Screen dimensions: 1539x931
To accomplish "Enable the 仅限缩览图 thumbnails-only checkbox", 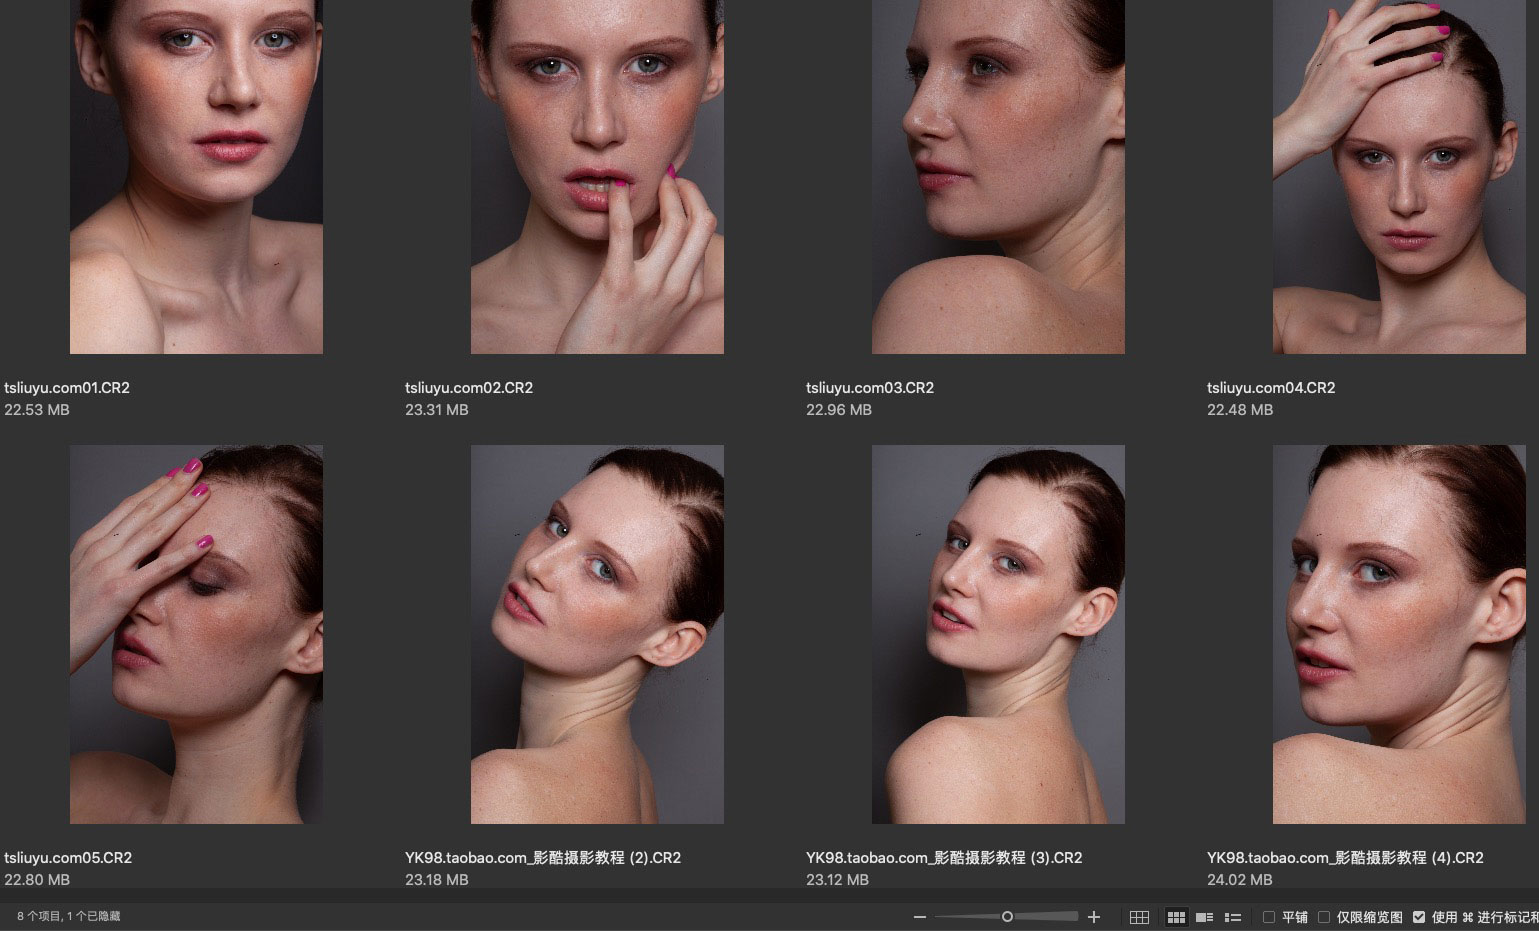I will [x=1324, y=917].
